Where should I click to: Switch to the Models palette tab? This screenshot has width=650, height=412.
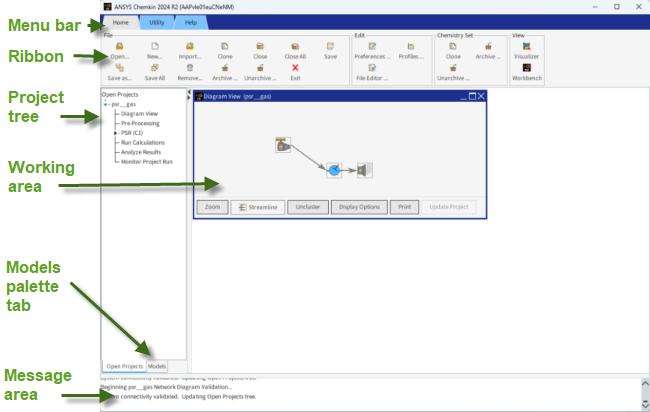(x=157, y=366)
